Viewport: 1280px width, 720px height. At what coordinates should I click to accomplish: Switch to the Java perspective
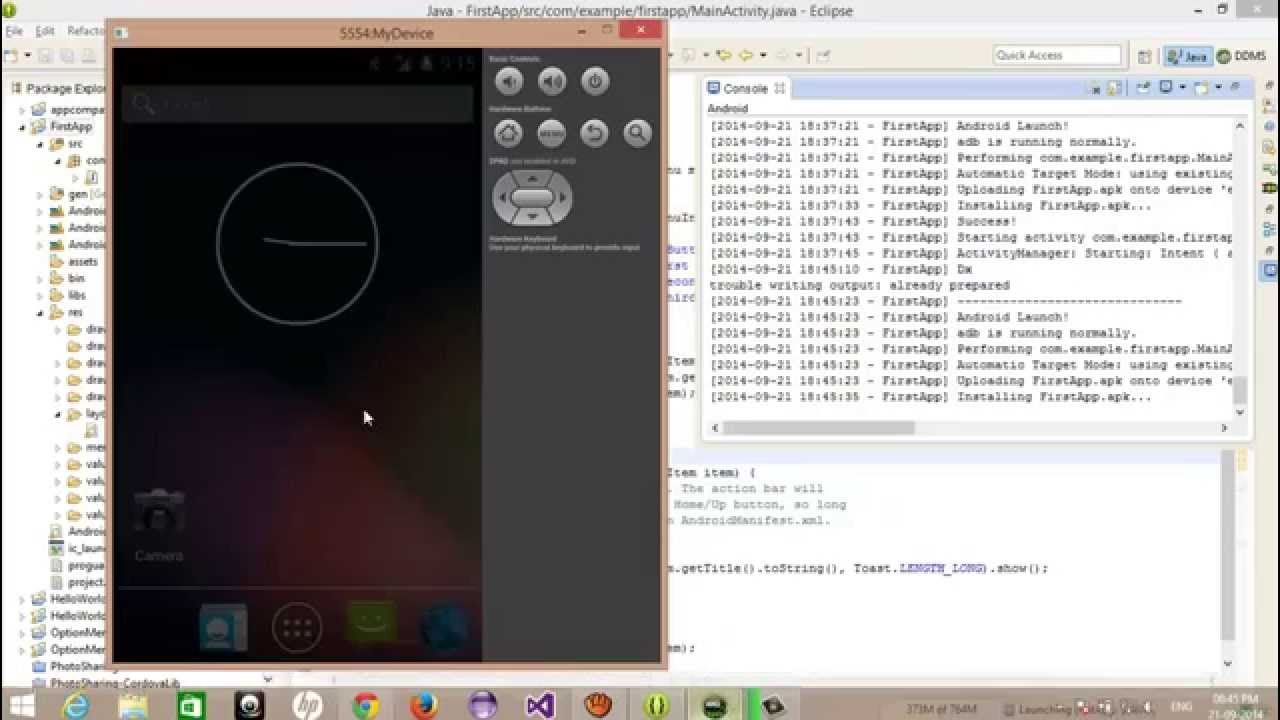click(1186, 56)
